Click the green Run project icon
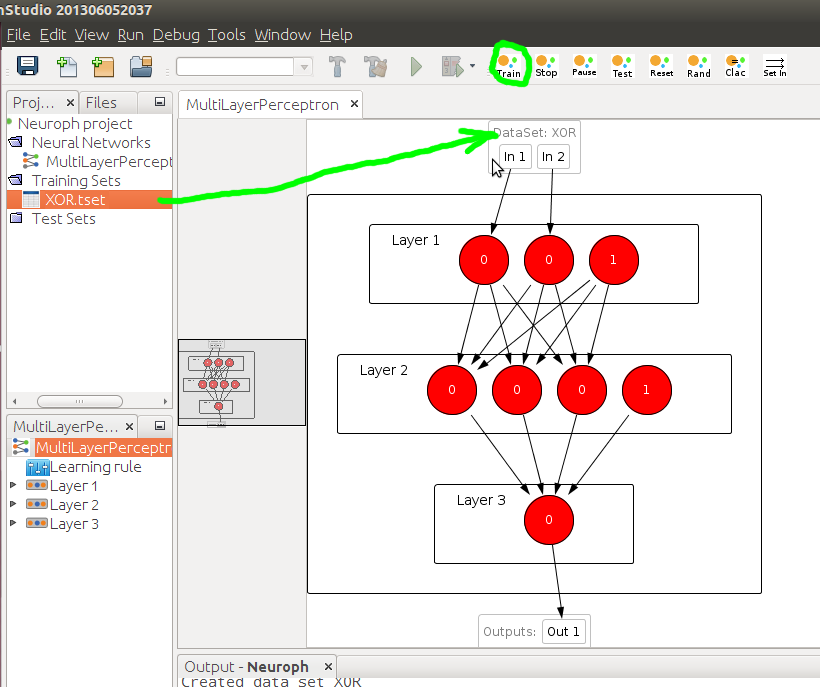 tap(414, 66)
